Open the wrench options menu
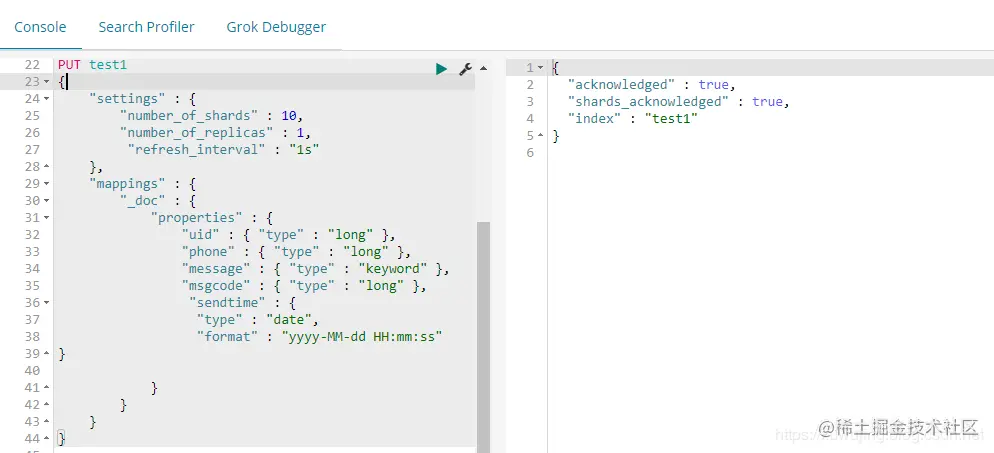The width and height of the screenshot is (994, 453). point(465,69)
